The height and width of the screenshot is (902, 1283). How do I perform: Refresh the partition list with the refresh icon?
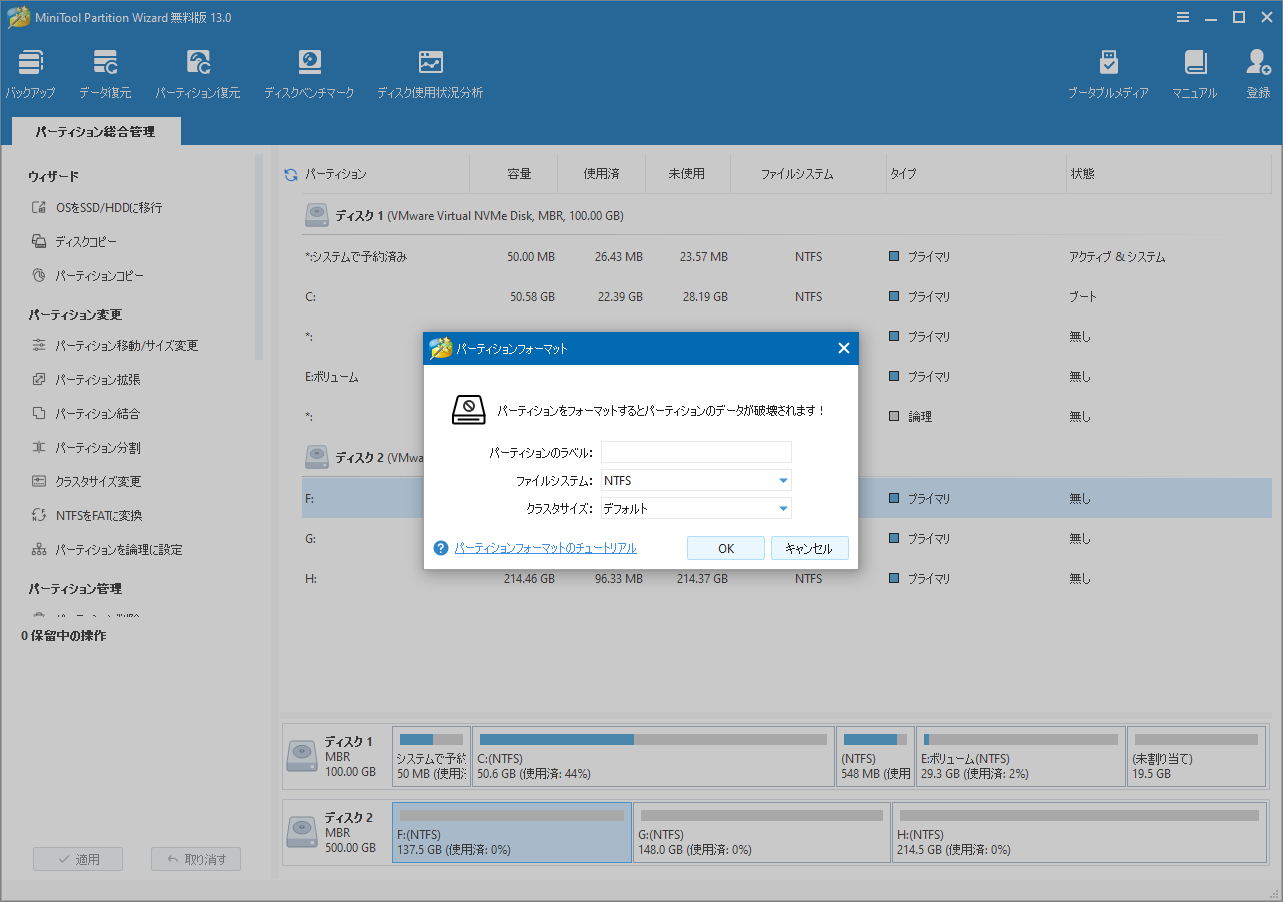pyautogui.click(x=291, y=175)
